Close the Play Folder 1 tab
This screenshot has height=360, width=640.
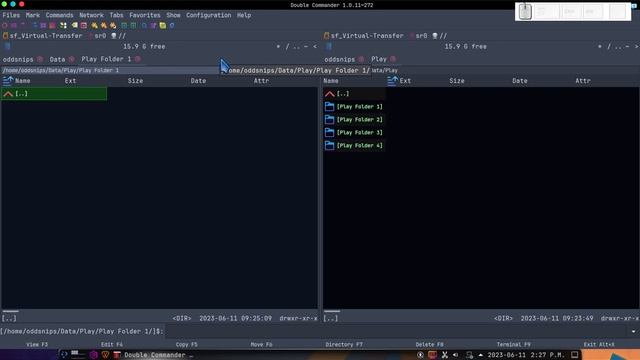[x=138, y=59]
